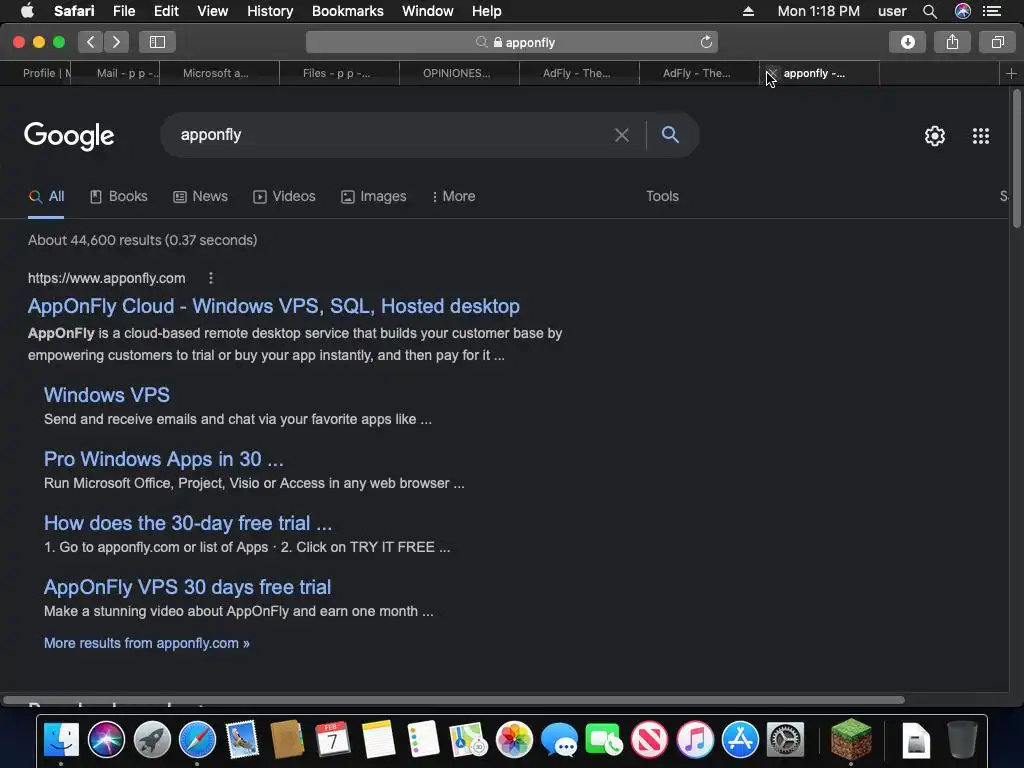This screenshot has width=1024, height=768.
Task: Open the Windows VPS sitelink
Action: click(x=107, y=395)
